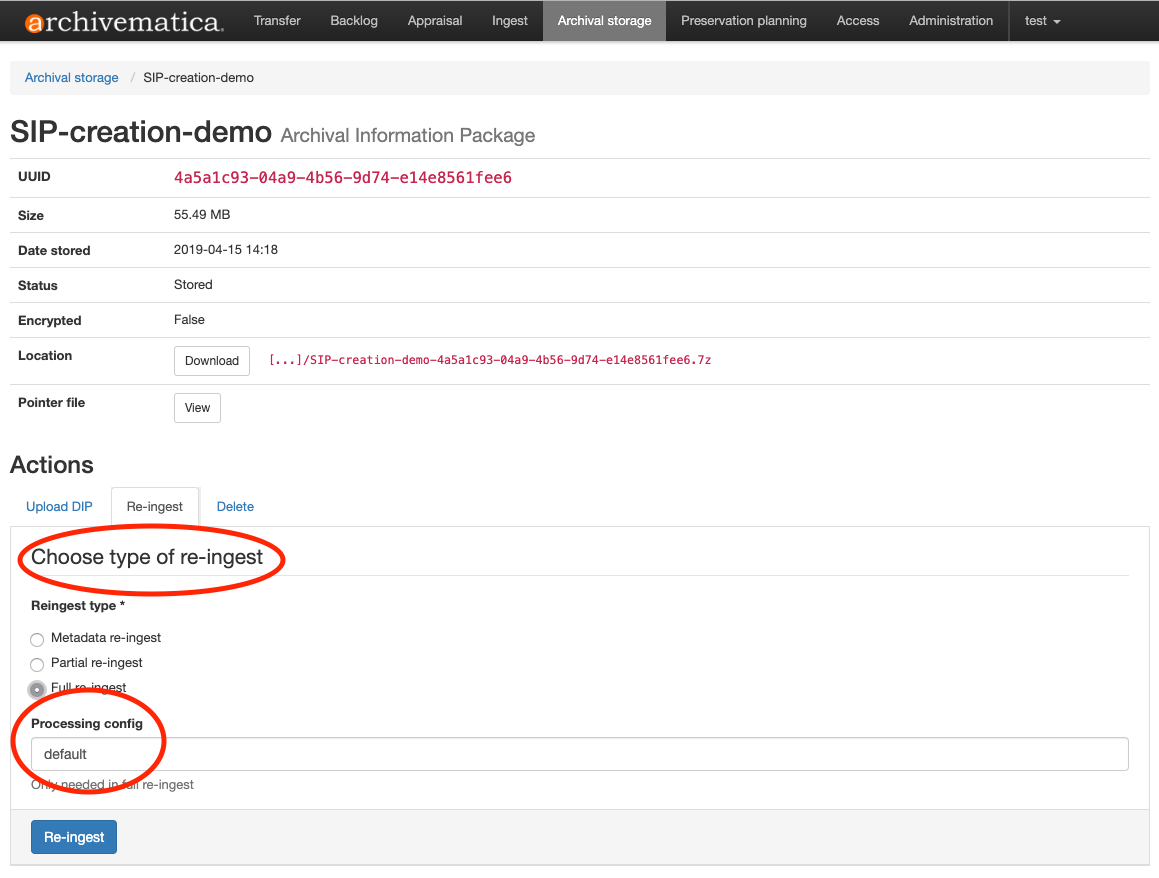Open the Administration page
This screenshot has height=878, width=1159.
click(951, 21)
